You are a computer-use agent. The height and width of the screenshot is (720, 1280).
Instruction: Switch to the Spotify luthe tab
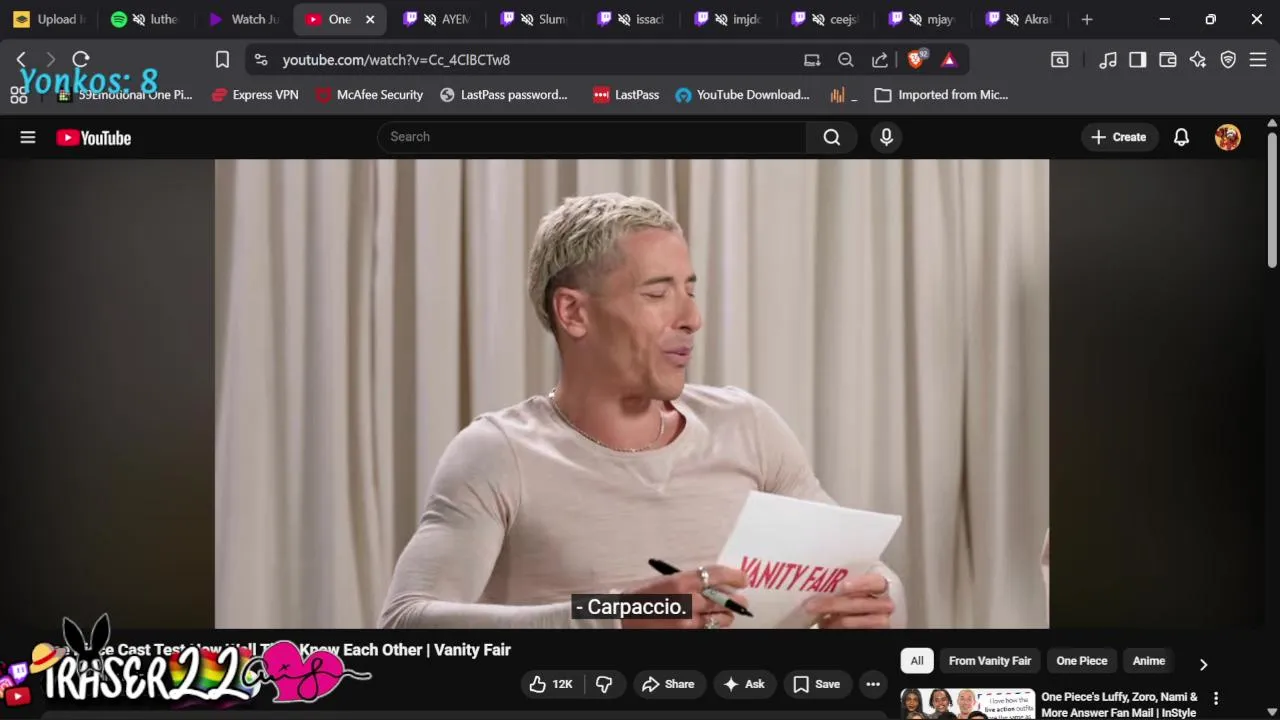point(146,19)
